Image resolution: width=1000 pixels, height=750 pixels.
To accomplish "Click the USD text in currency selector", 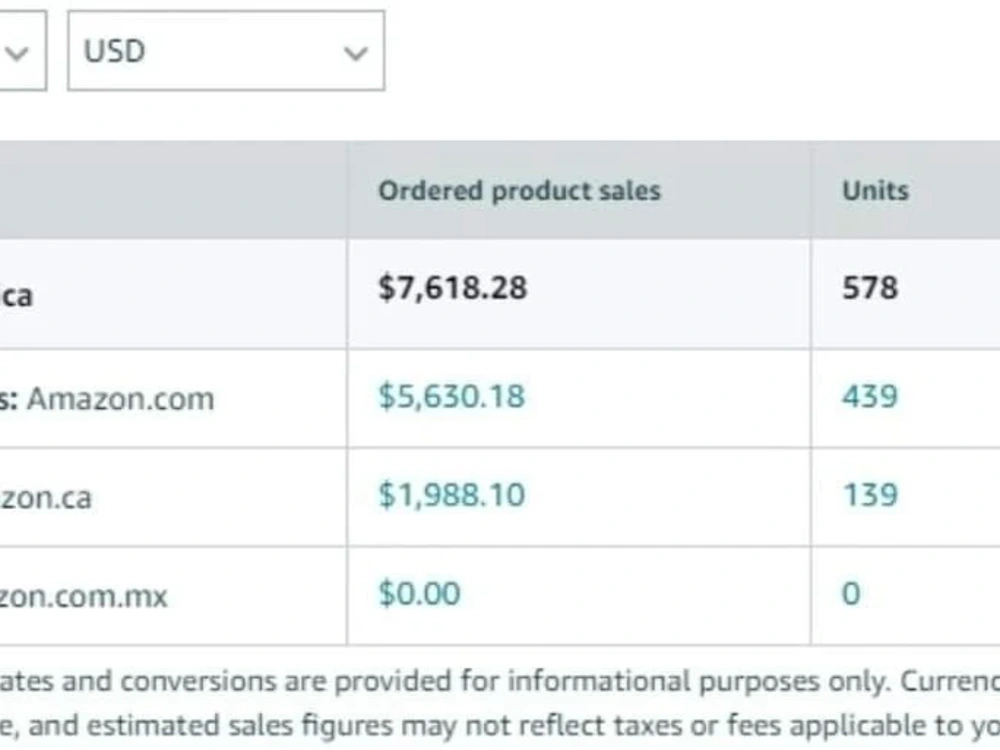I will pyautogui.click(x=115, y=51).
